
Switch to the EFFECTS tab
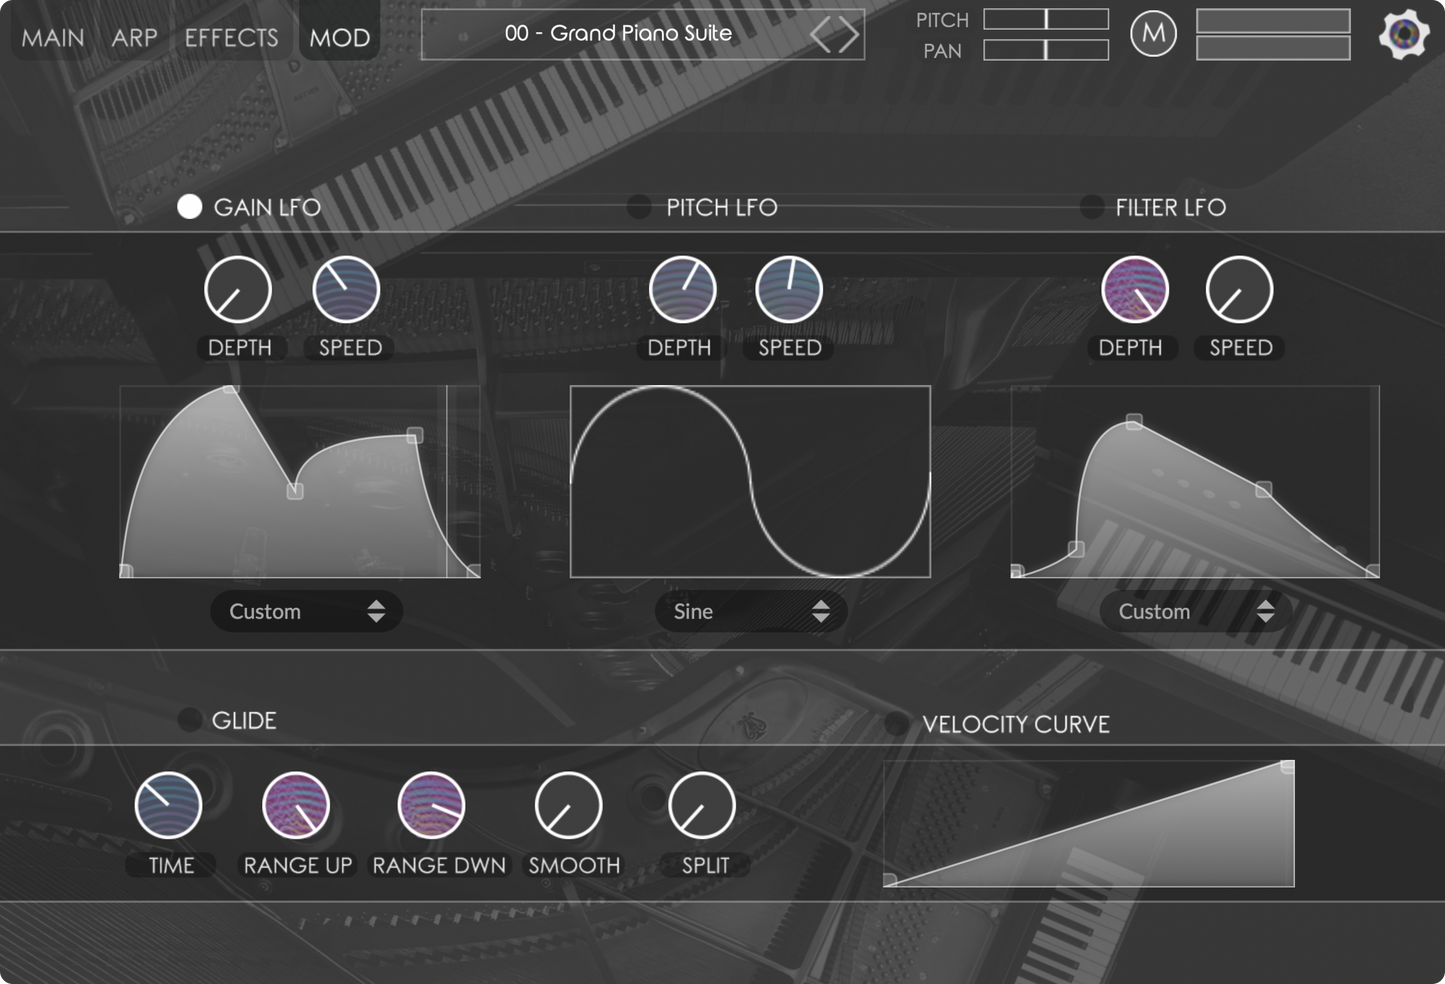231,38
